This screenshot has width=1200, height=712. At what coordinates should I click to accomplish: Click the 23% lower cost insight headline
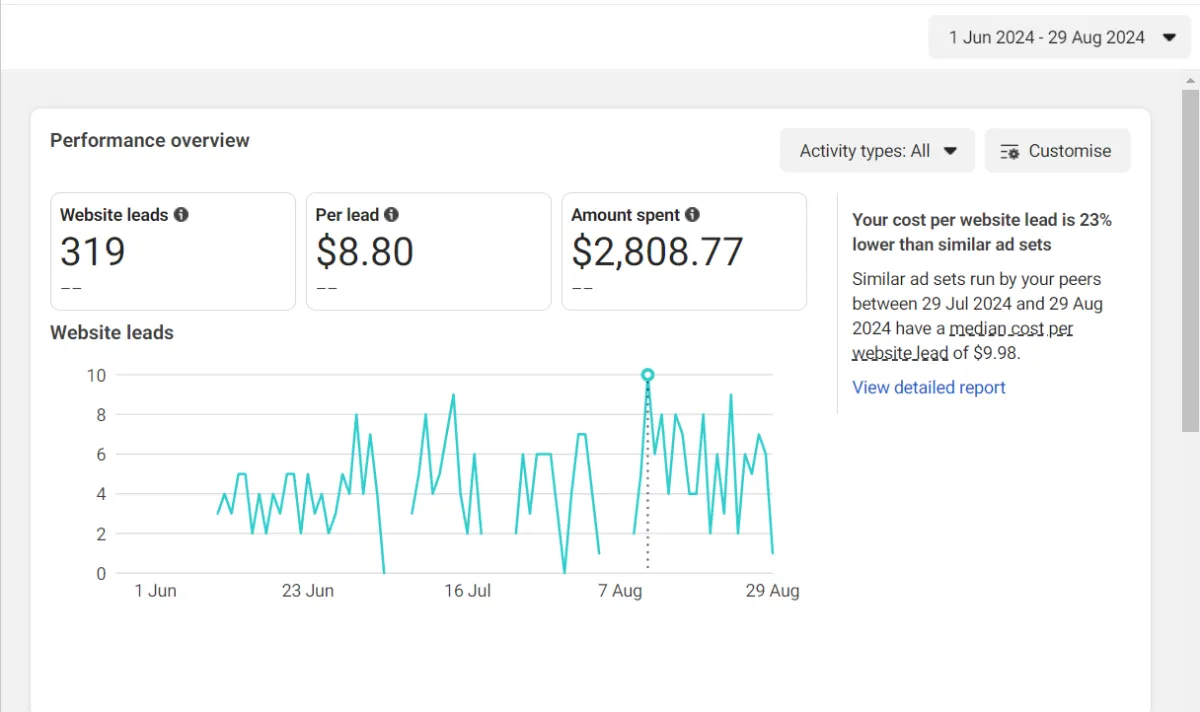(981, 231)
